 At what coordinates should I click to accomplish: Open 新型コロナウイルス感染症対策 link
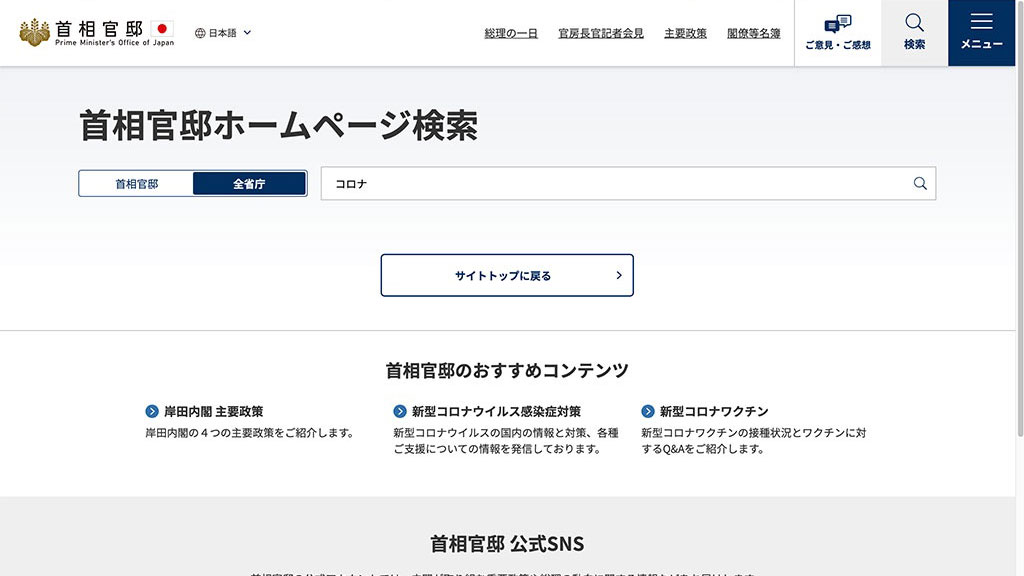point(496,411)
